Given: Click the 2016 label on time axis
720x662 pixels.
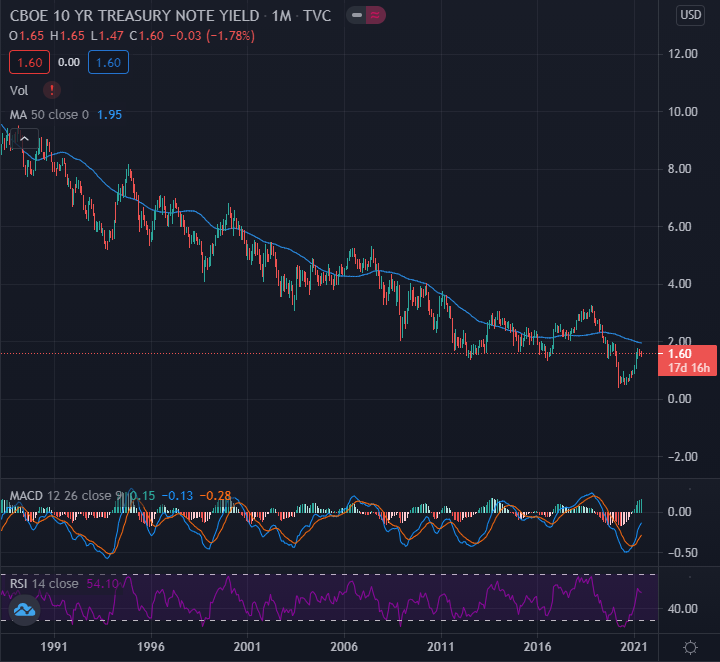Looking at the screenshot, I should pyautogui.click(x=537, y=647).
